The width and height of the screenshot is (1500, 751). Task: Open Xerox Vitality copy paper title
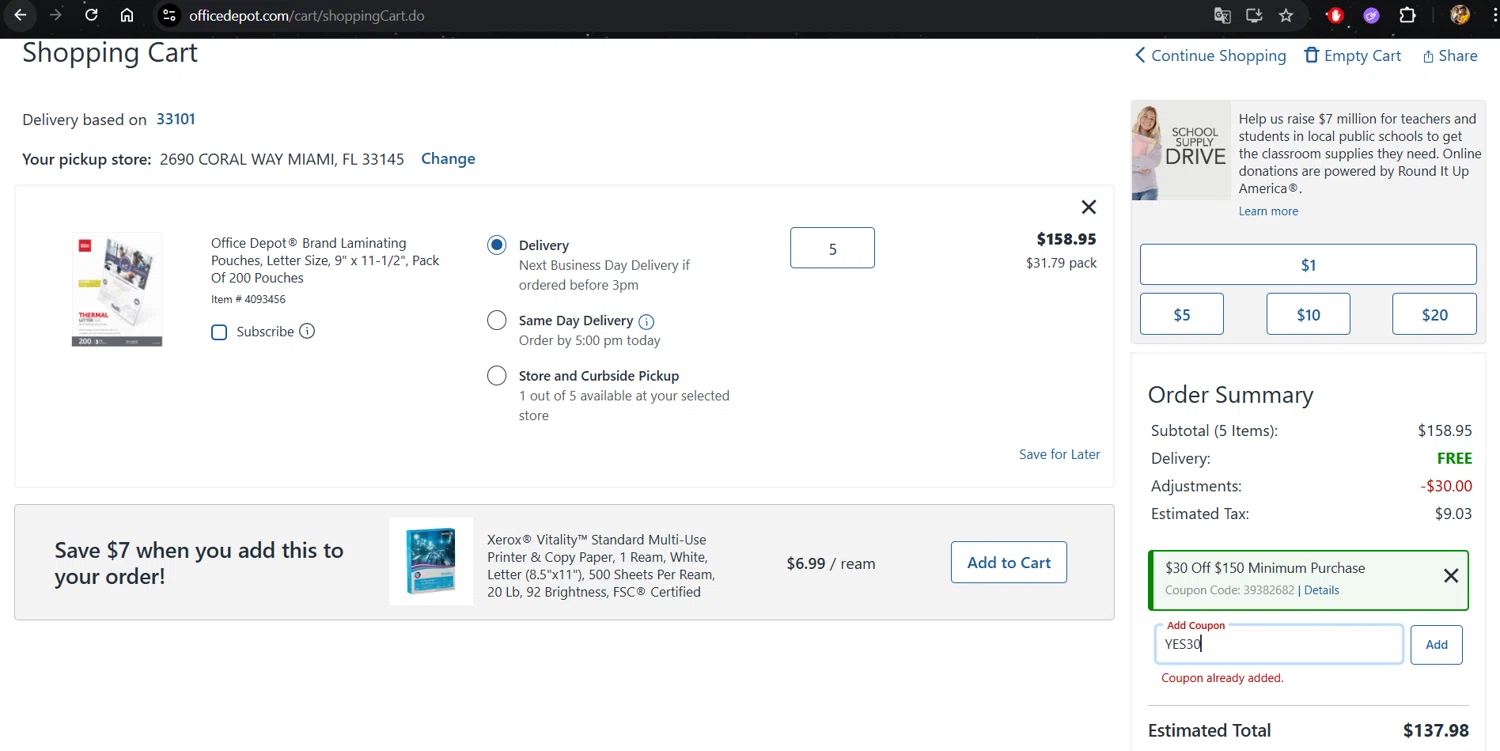point(601,566)
